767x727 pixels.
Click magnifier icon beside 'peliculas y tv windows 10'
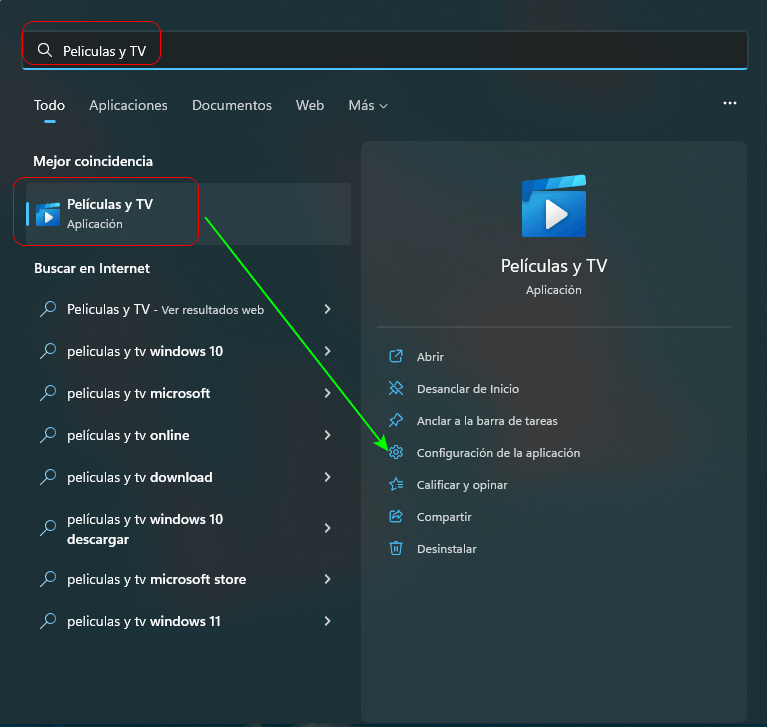pos(48,351)
